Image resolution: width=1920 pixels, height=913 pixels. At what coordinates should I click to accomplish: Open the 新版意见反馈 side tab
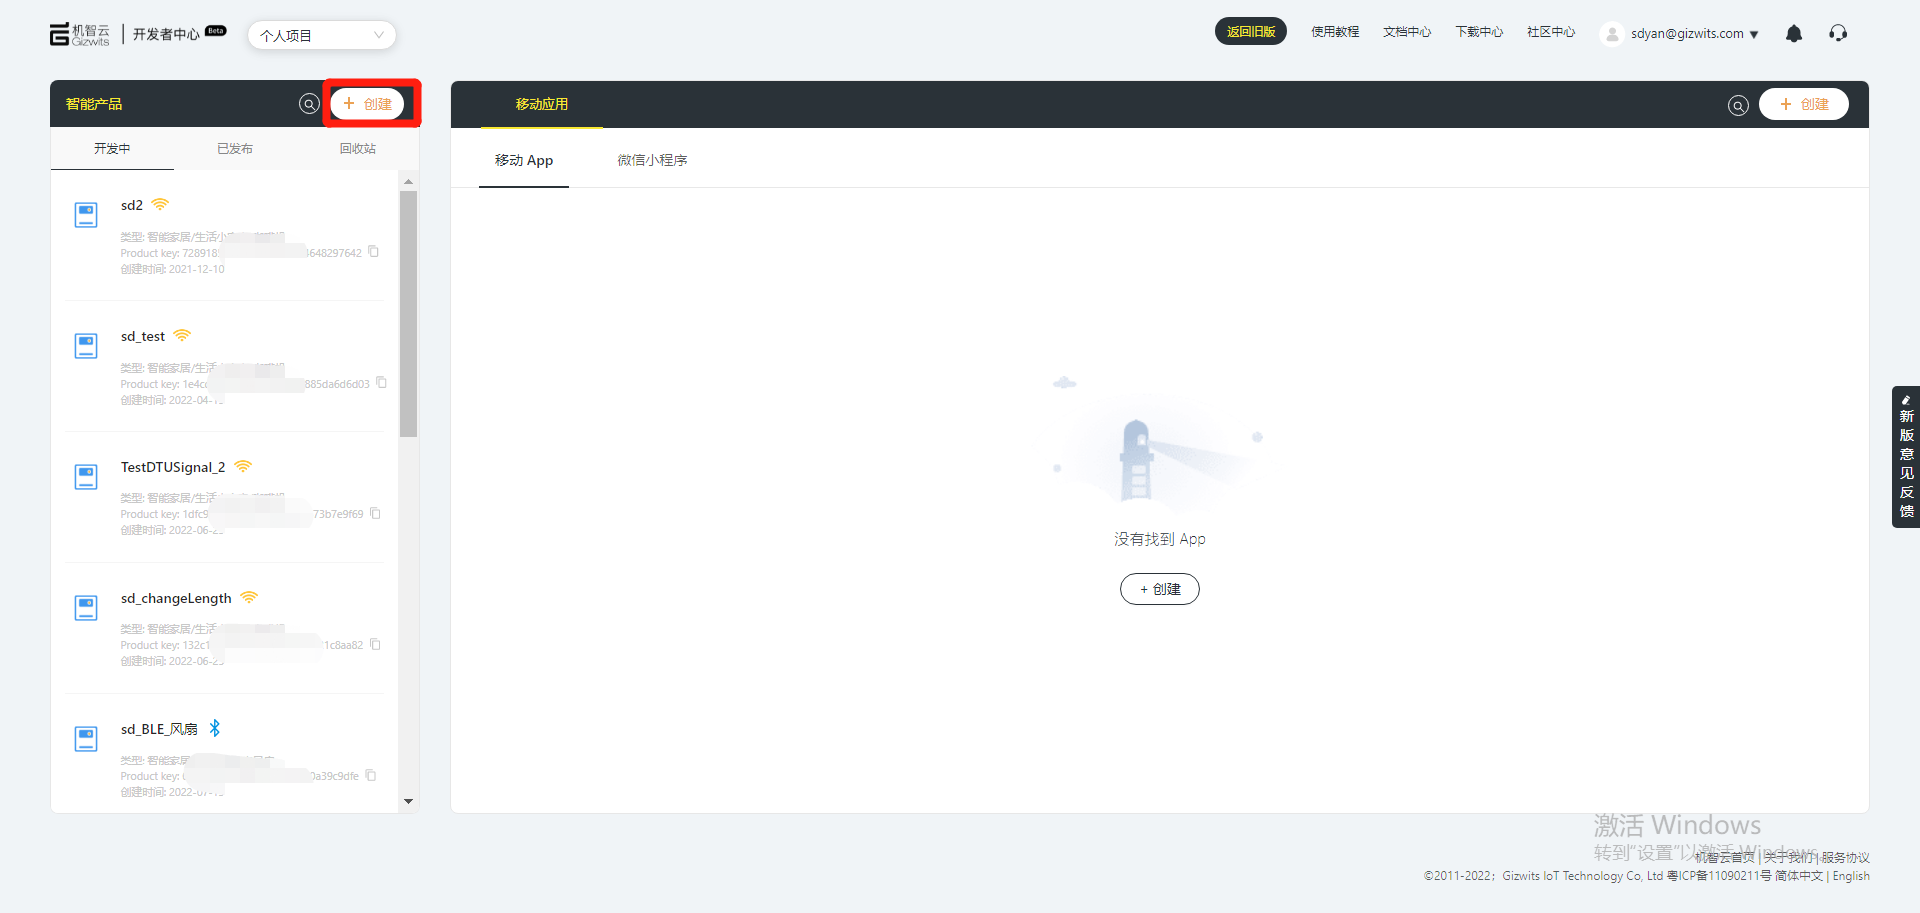click(x=1906, y=457)
